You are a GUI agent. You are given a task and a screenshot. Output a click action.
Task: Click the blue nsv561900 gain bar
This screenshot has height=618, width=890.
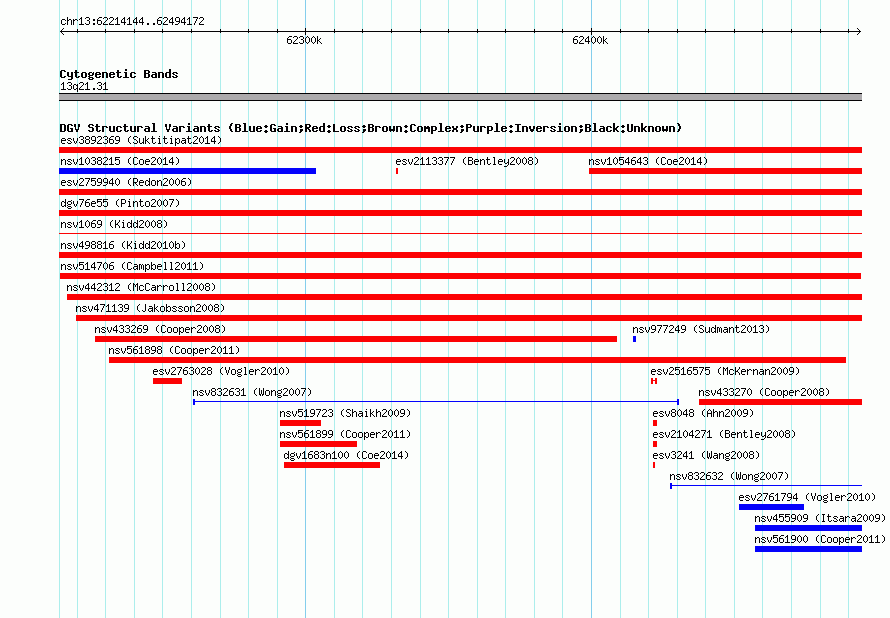[x=808, y=549]
